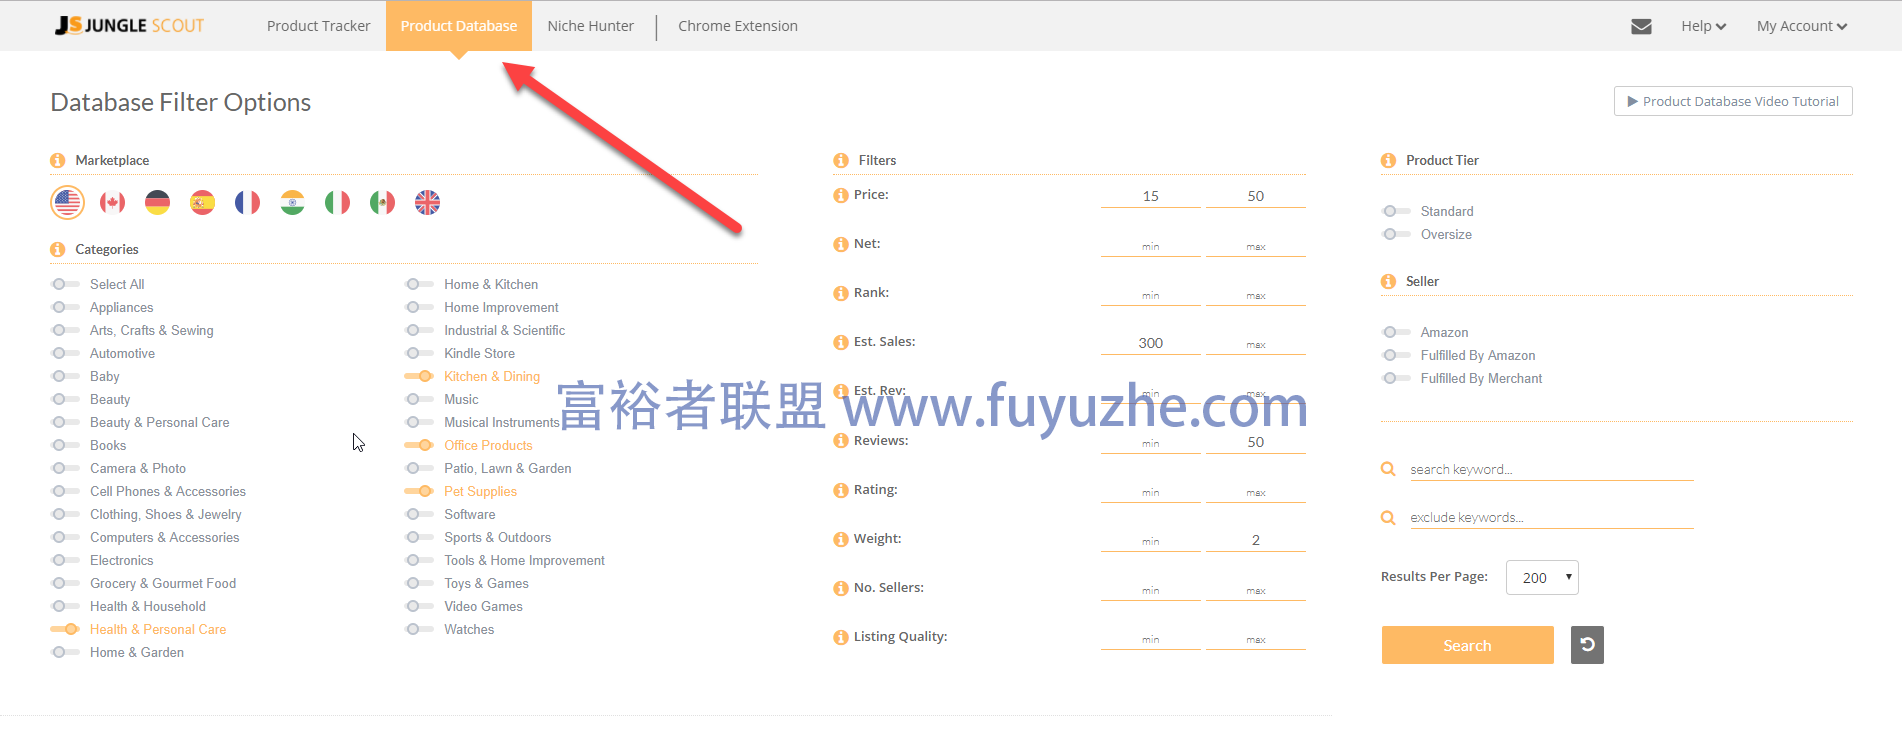Click the Rank minimum field
The height and width of the screenshot is (751, 1902).
1151,294
